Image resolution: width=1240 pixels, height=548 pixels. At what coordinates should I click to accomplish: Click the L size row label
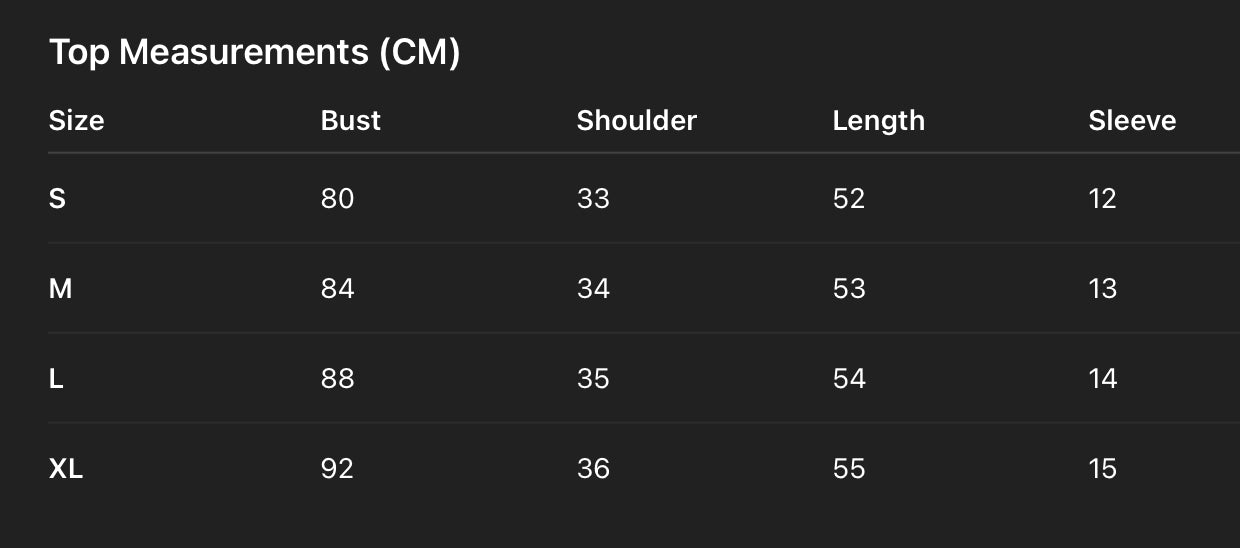[56, 379]
